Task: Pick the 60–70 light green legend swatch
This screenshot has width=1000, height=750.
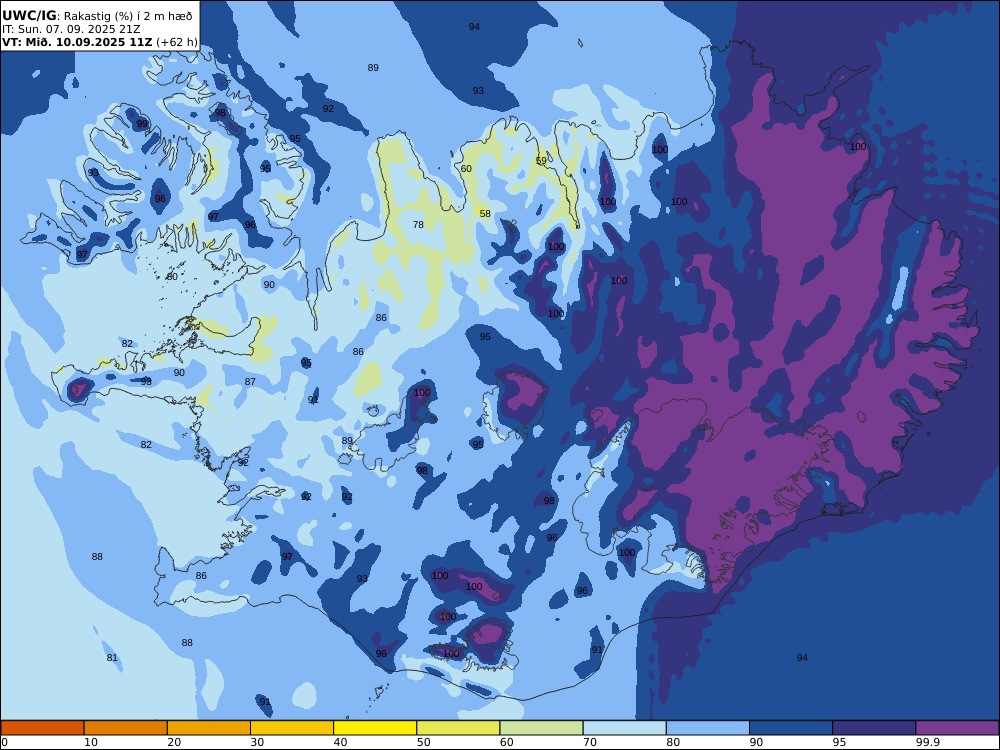Action: click(541, 728)
